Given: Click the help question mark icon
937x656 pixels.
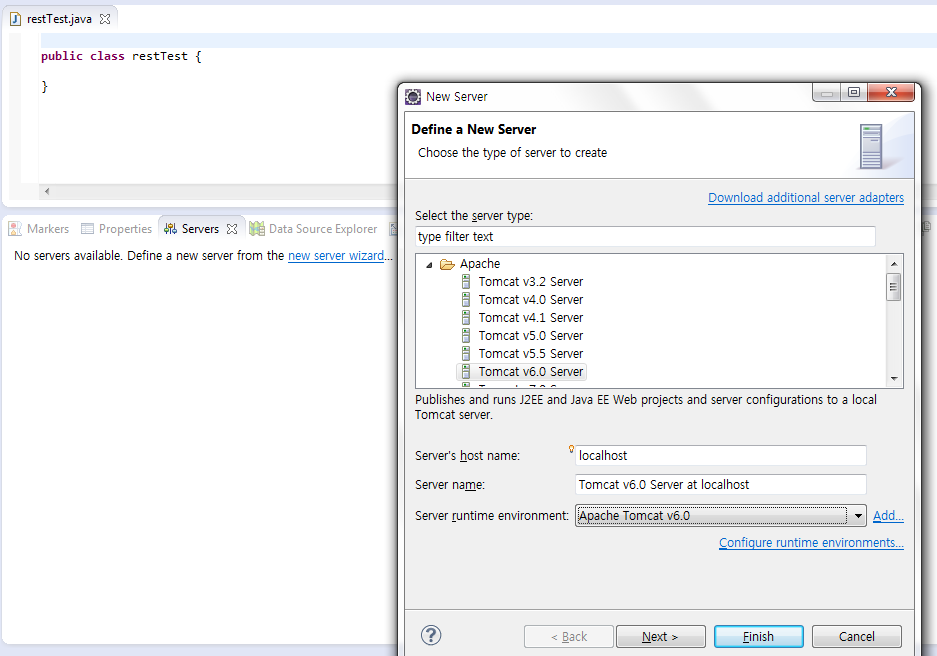Looking at the screenshot, I should tap(431, 635).
